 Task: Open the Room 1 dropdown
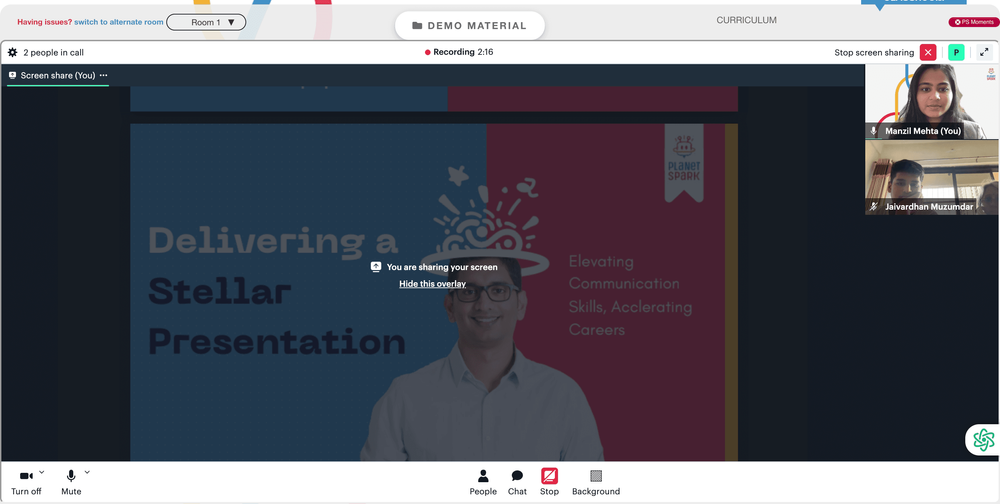tap(206, 22)
